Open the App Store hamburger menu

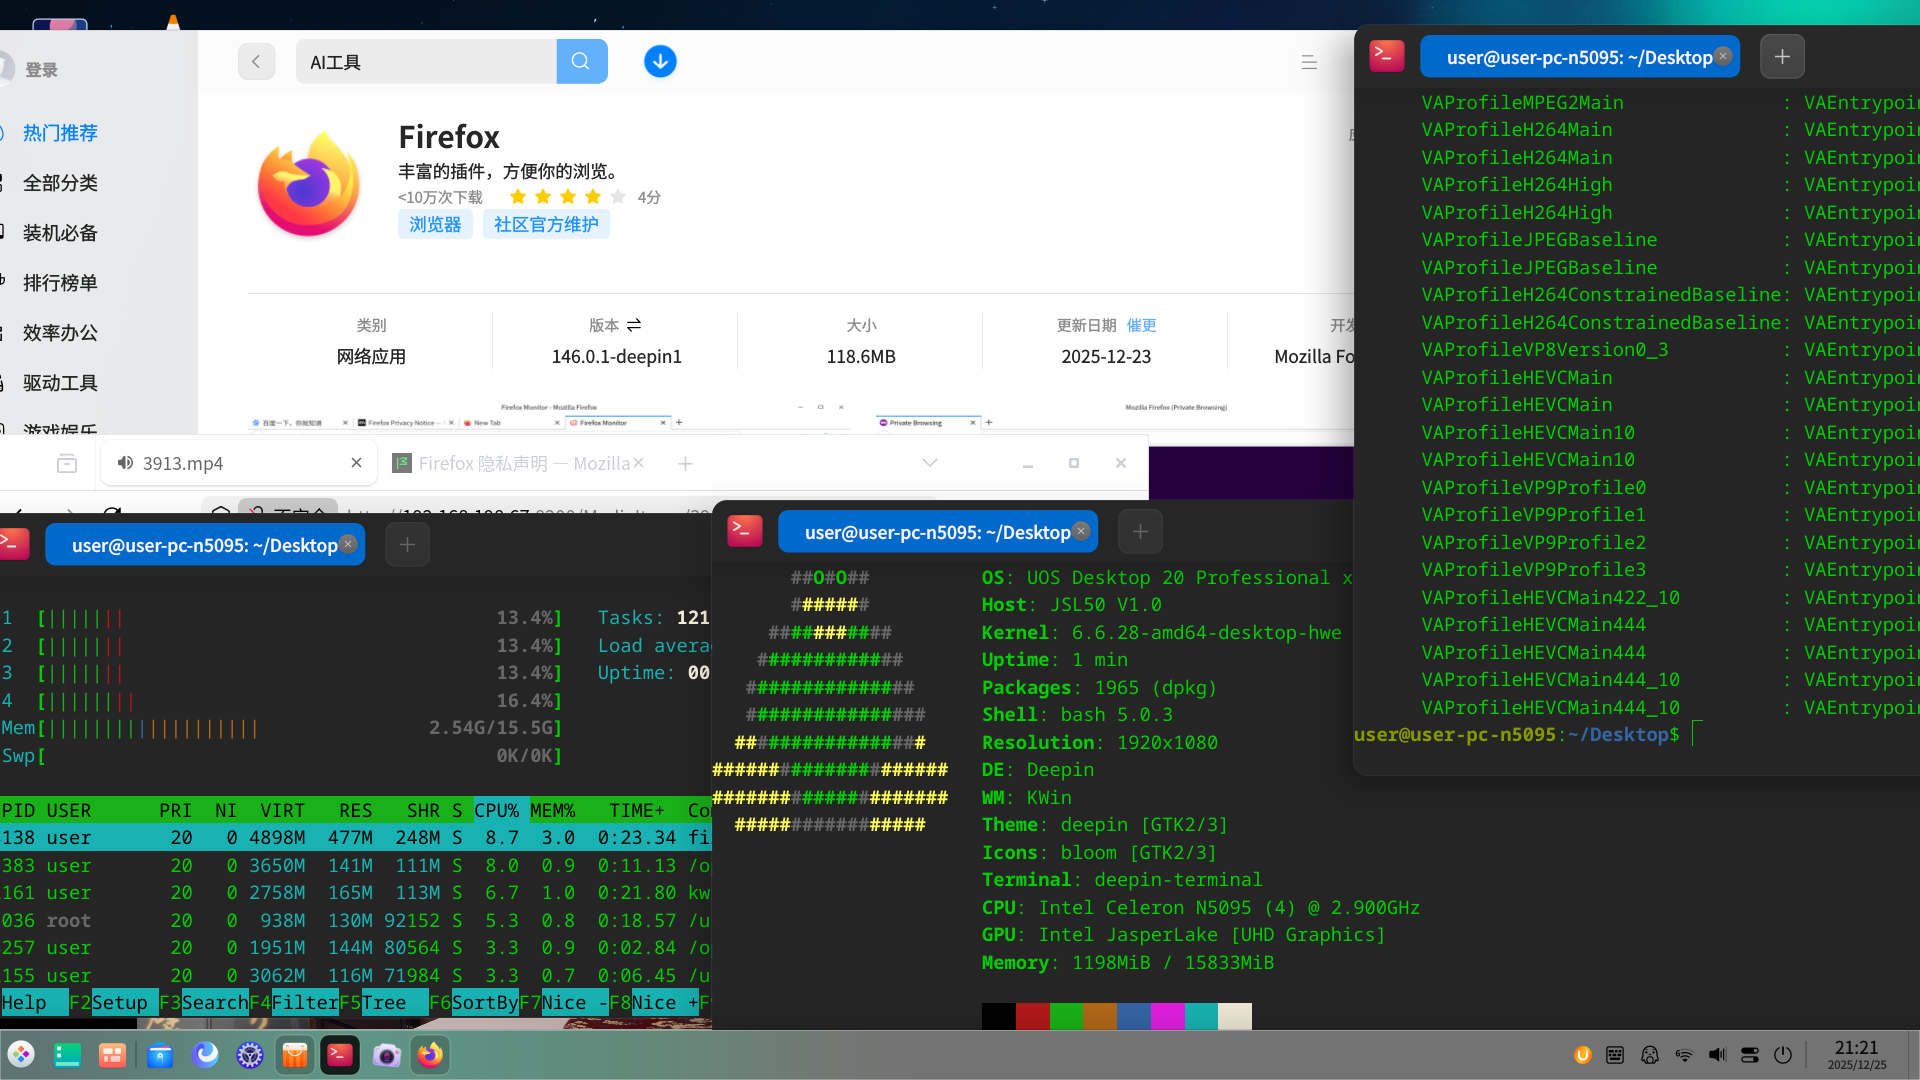tap(1309, 61)
